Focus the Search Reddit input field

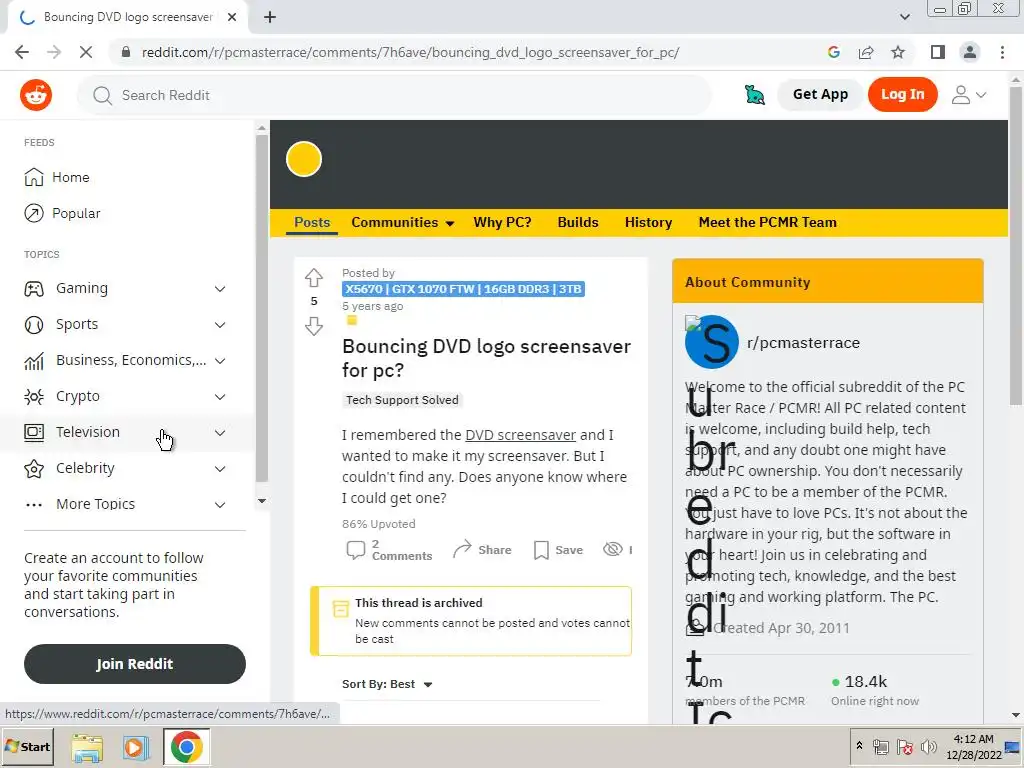click(394, 95)
